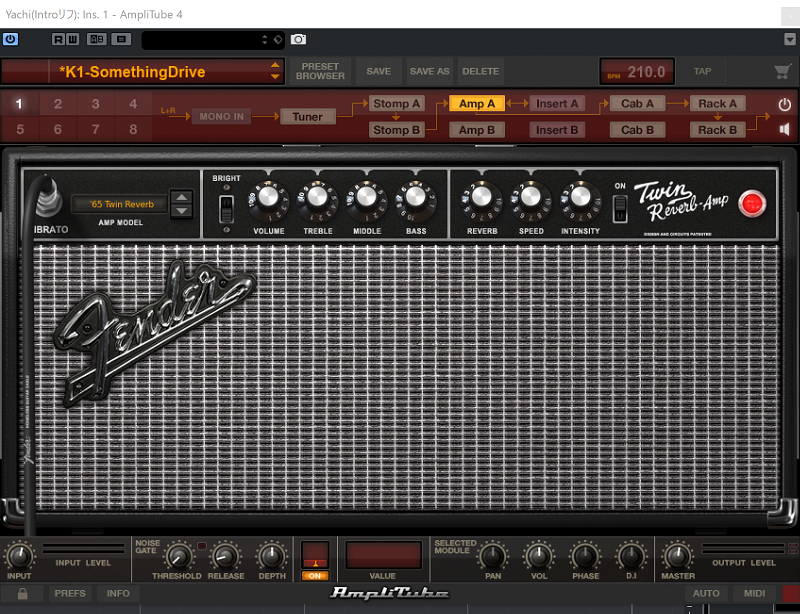The height and width of the screenshot is (614, 800).
Task: Select chain preset slot 2
Action: (x=58, y=104)
